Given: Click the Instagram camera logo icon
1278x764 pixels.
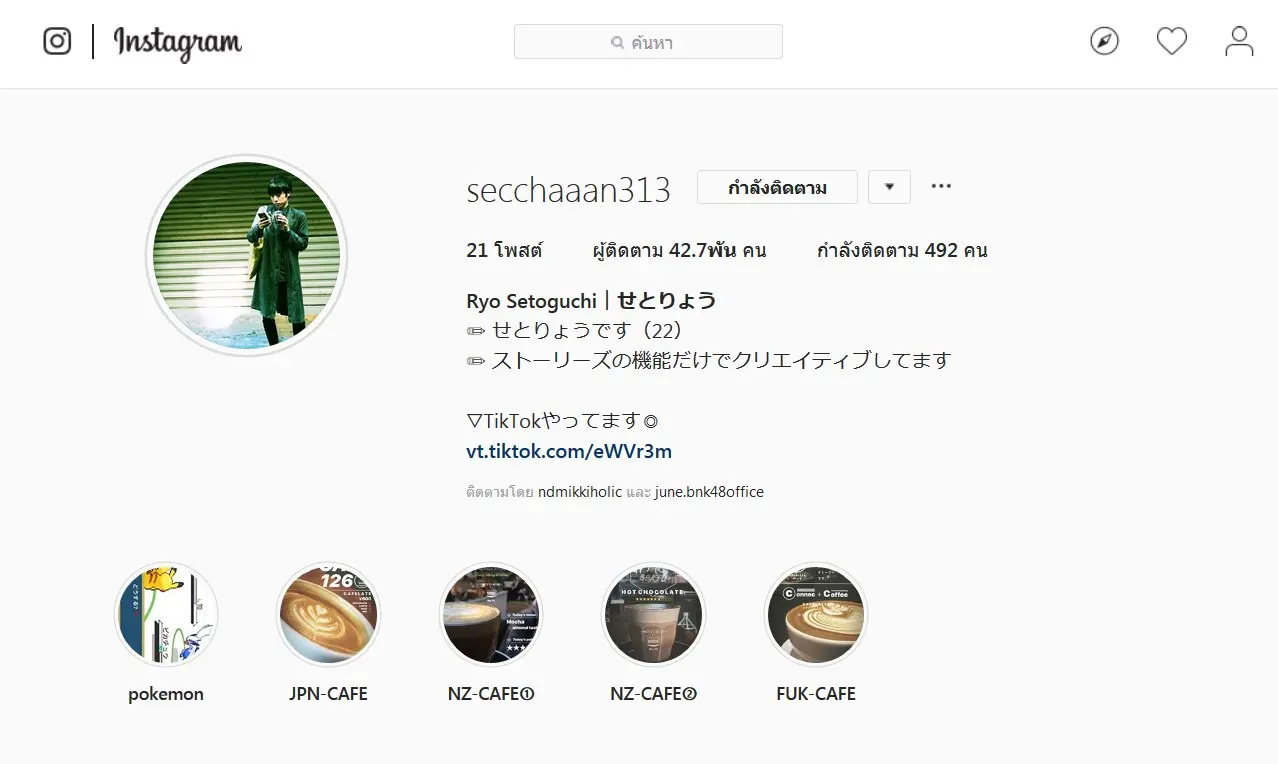Looking at the screenshot, I should (x=57, y=41).
